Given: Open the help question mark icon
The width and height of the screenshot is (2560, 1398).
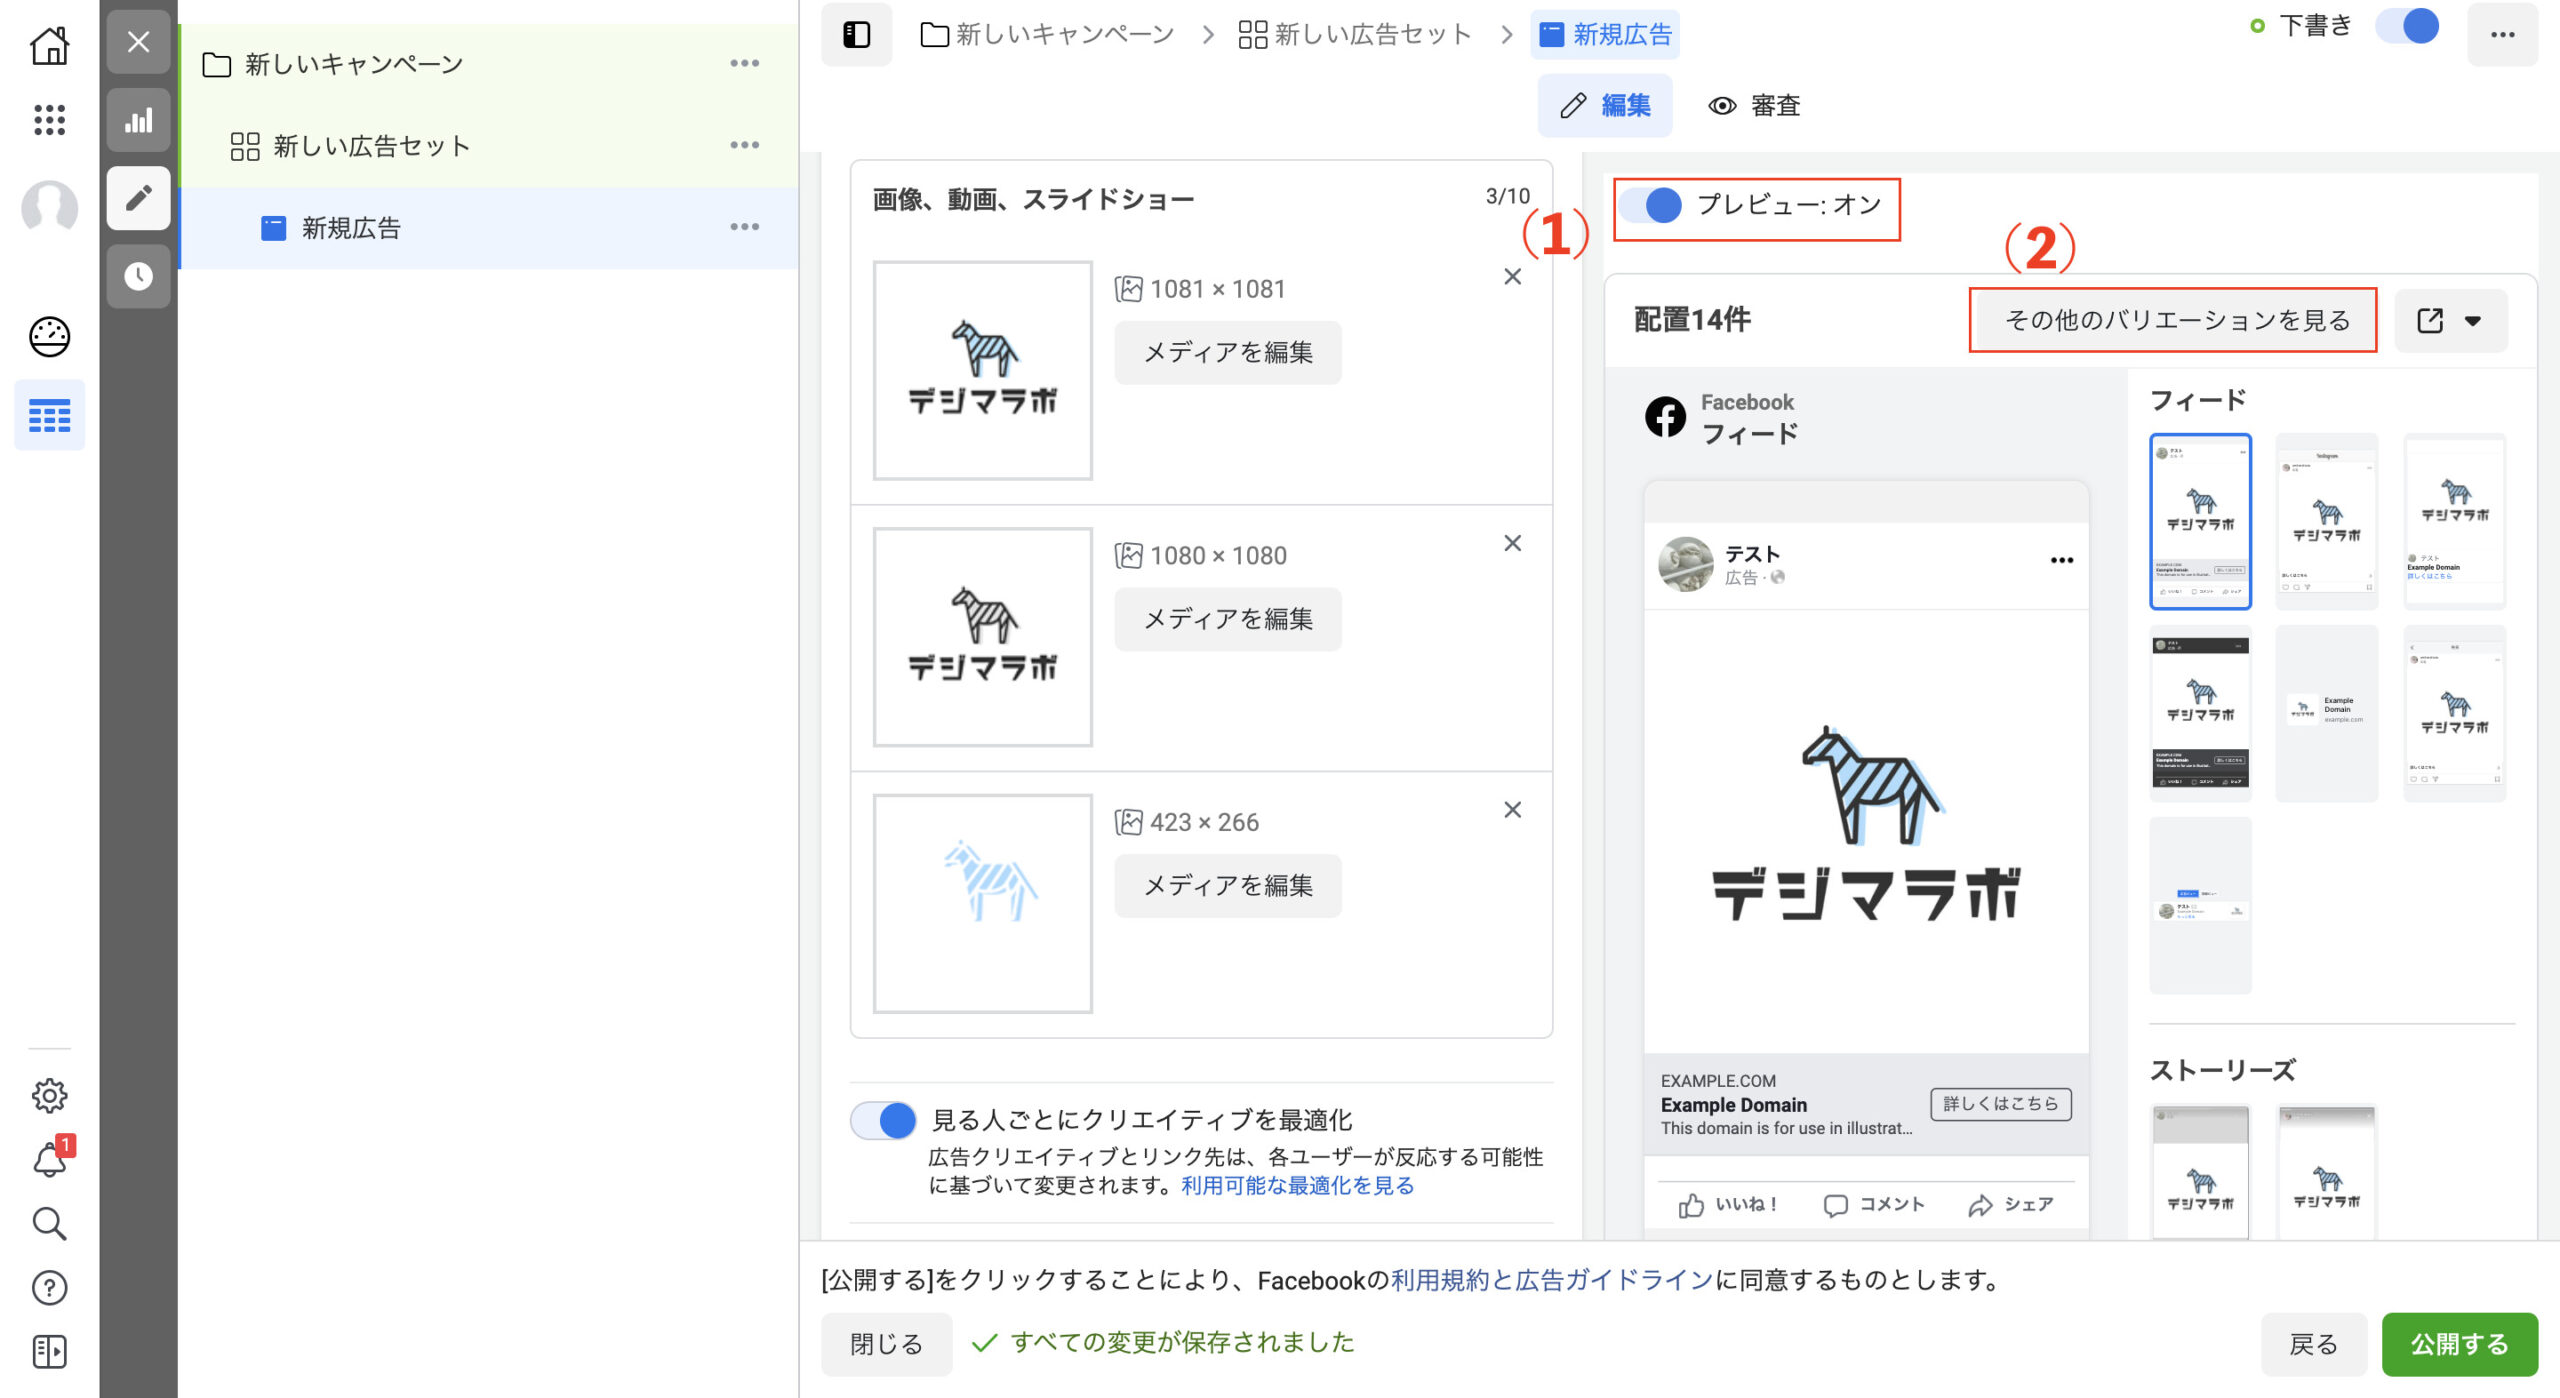Looking at the screenshot, I should click(x=49, y=1288).
